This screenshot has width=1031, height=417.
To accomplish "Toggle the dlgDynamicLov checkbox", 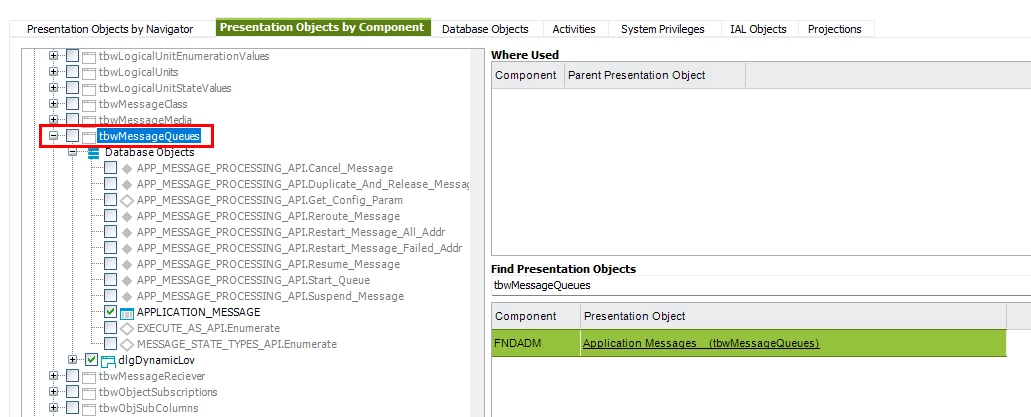I will coord(91,360).
